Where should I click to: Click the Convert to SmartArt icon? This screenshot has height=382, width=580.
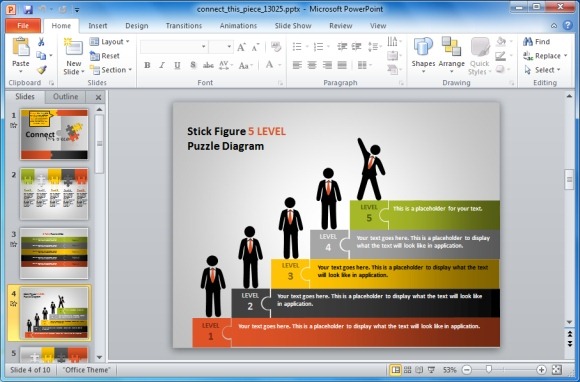[392, 69]
